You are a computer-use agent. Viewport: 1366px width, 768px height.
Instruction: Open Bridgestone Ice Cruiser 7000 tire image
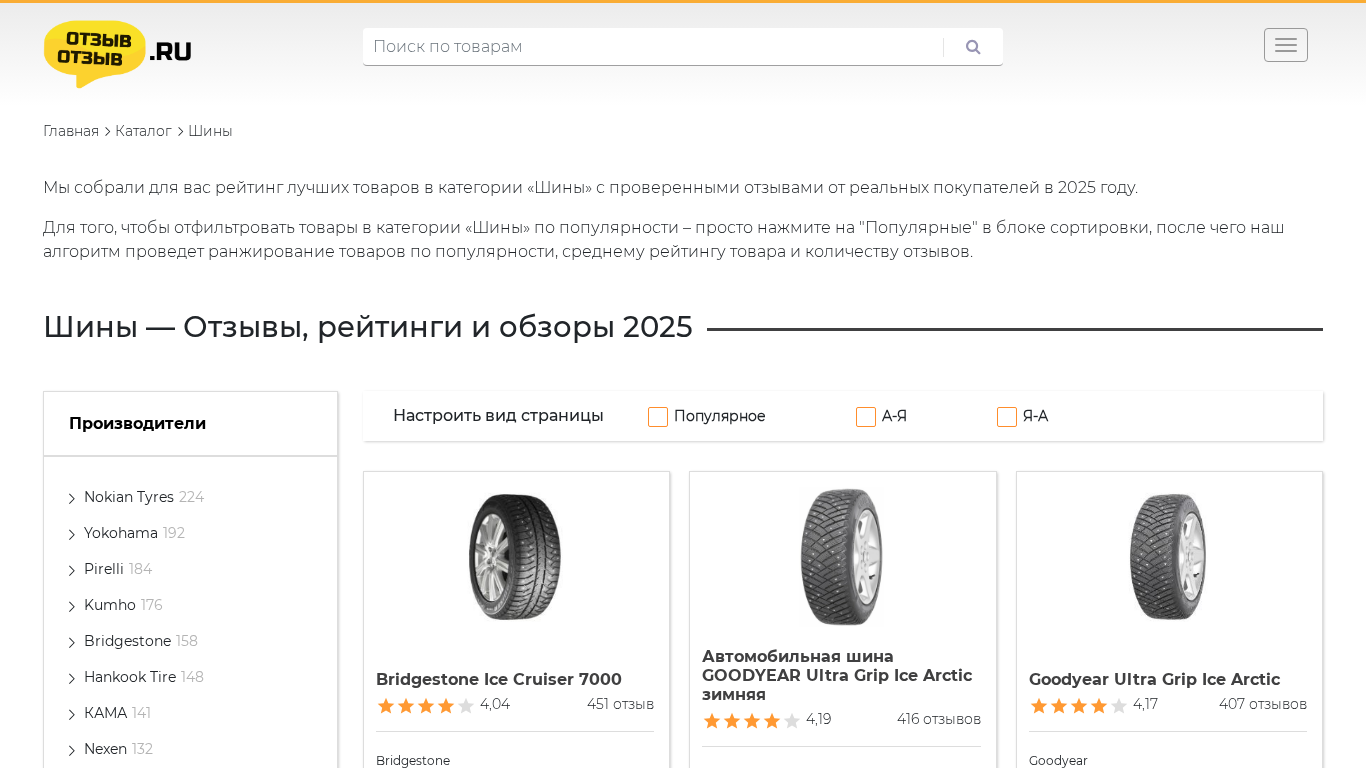pyautogui.click(x=515, y=557)
